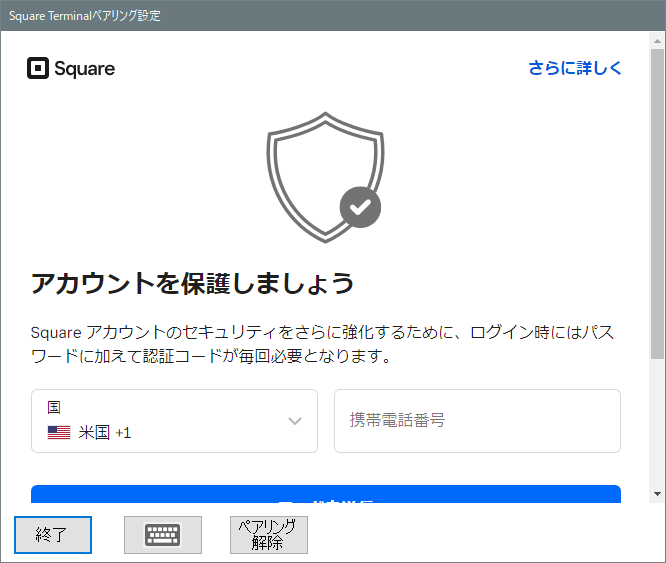The height and width of the screenshot is (563, 666).
Task: Click the アカウントを保護しましょう heading
Action: click(x=193, y=283)
